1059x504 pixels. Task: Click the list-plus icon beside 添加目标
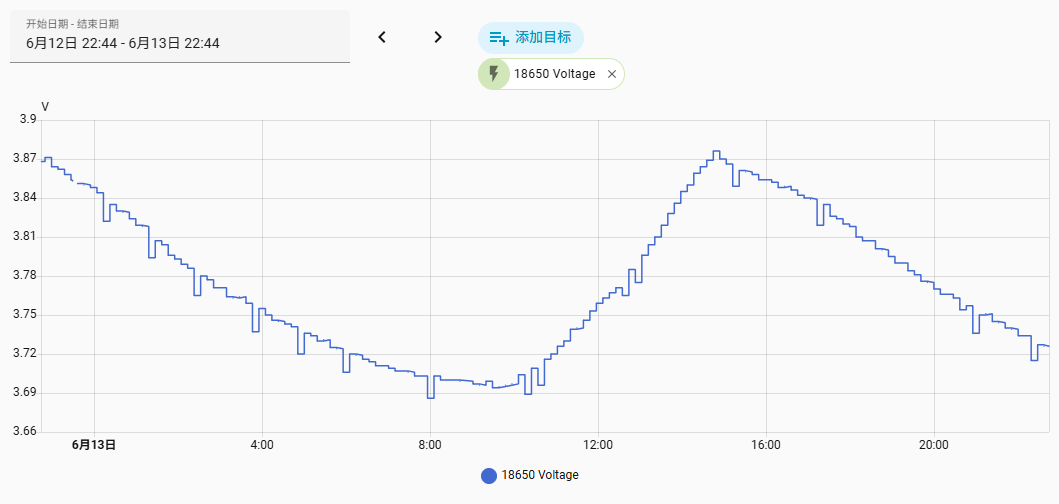[498, 38]
